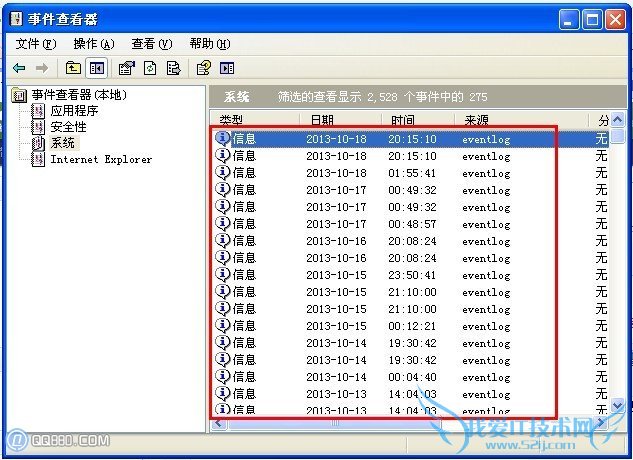Click the horizontal scrollbar thumb
This screenshot has width=633, height=460.
tap(335, 424)
